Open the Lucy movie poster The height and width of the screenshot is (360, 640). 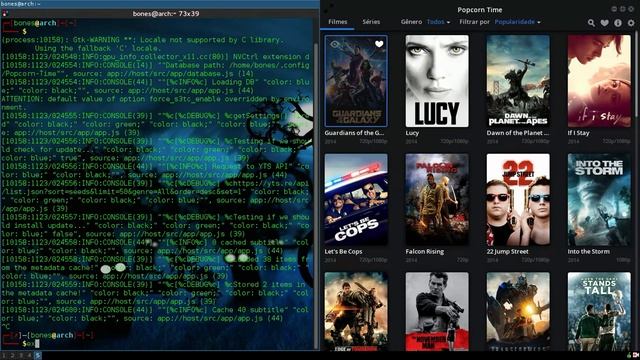[437, 81]
